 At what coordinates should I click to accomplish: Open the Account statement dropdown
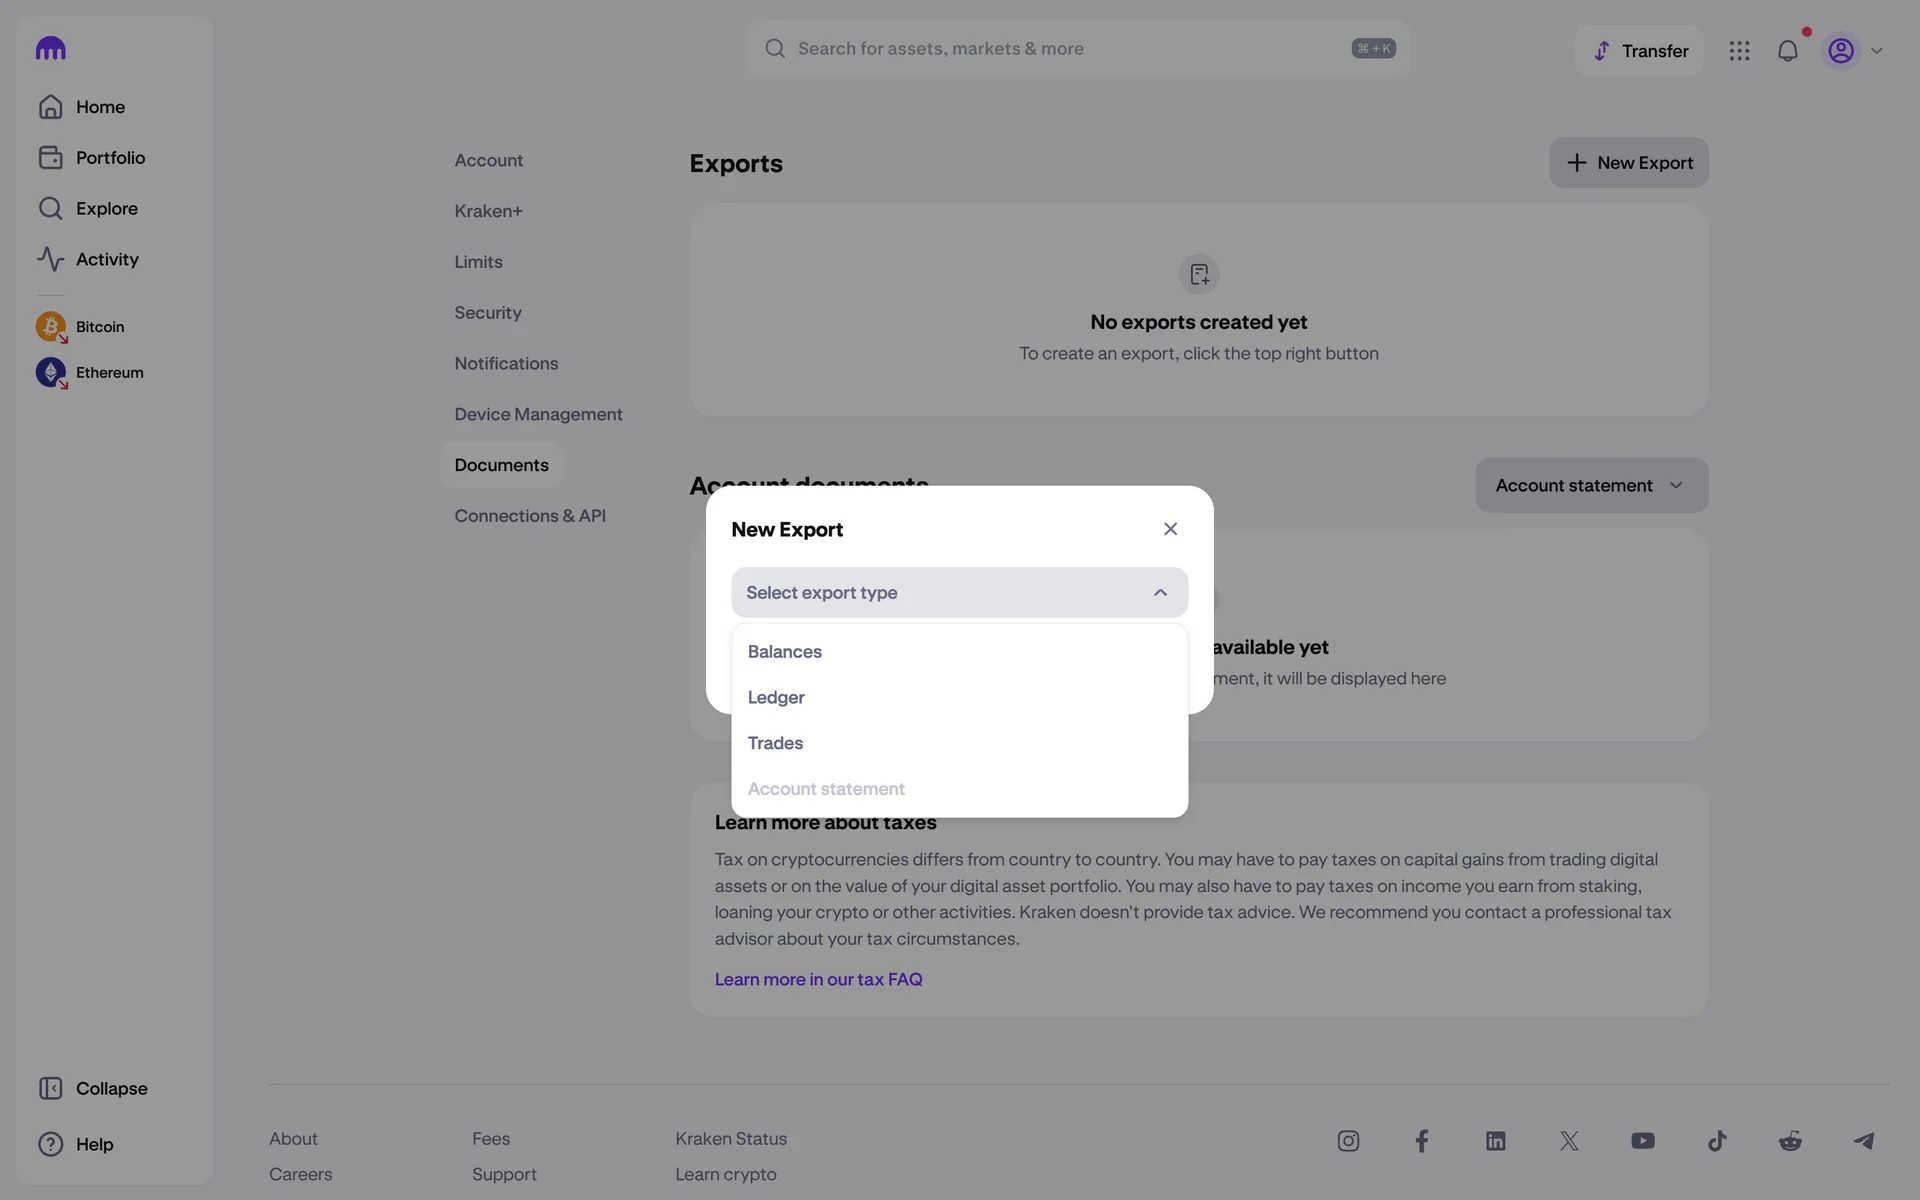(x=1591, y=486)
